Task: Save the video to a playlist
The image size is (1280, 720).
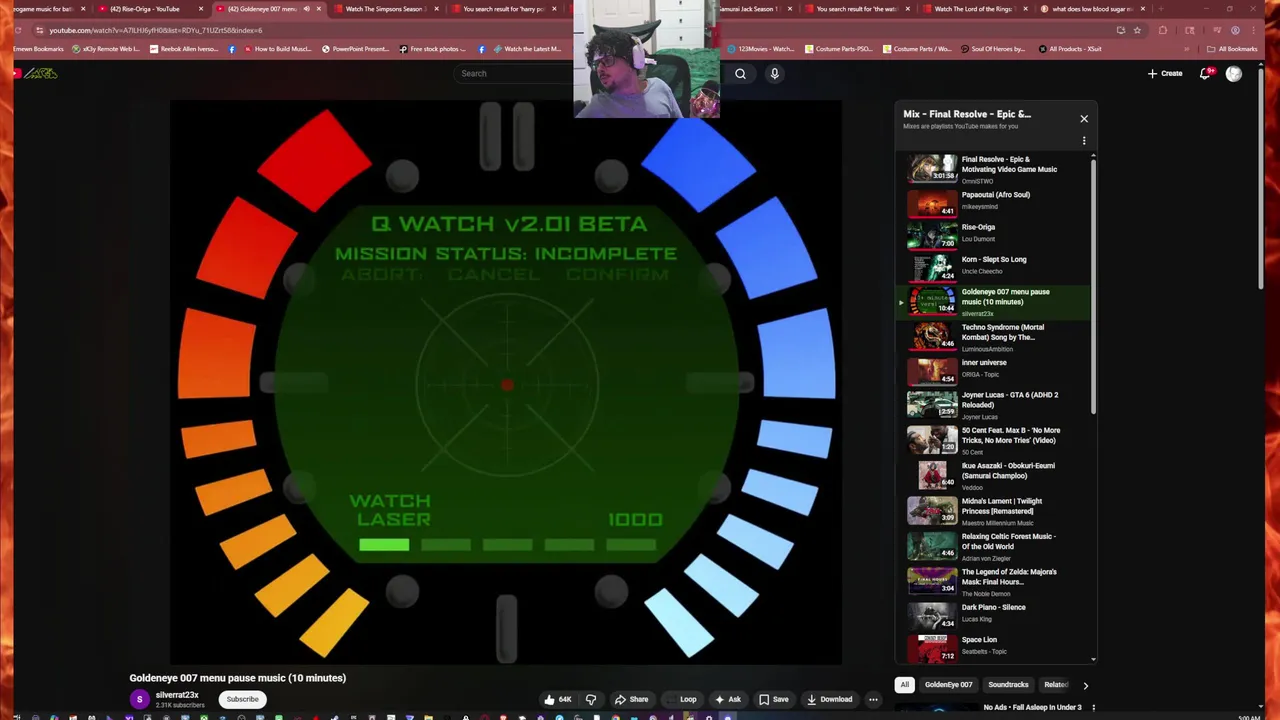Action: (774, 700)
